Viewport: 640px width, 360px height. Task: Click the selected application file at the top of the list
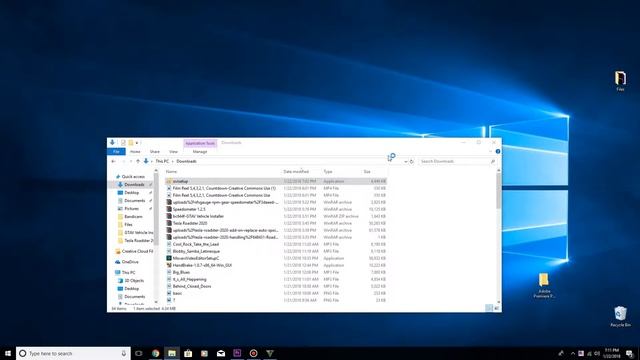pyautogui.click(x=276, y=181)
